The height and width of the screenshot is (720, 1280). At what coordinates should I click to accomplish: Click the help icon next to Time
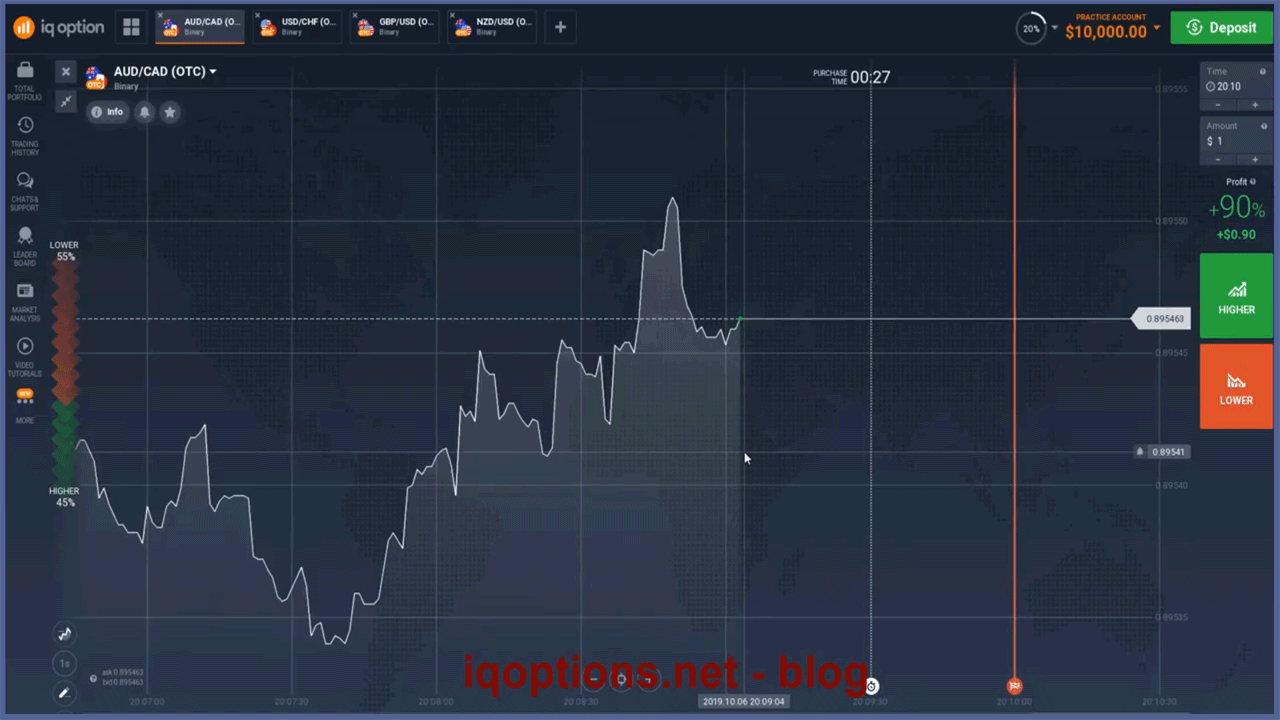(1264, 72)
